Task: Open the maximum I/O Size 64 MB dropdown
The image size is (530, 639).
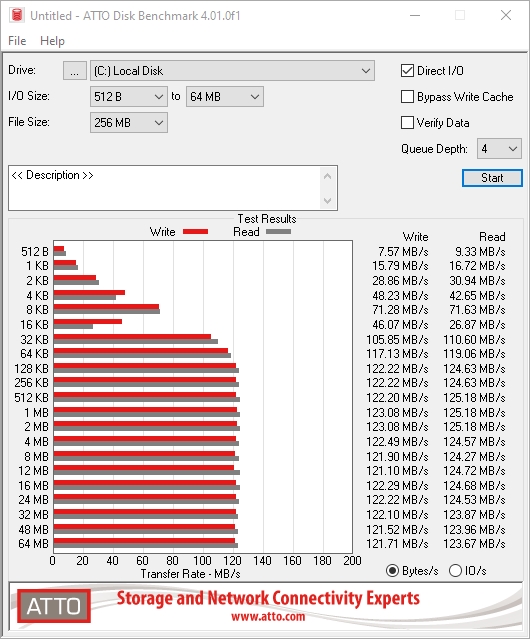Action: click(x=225, y=97)
